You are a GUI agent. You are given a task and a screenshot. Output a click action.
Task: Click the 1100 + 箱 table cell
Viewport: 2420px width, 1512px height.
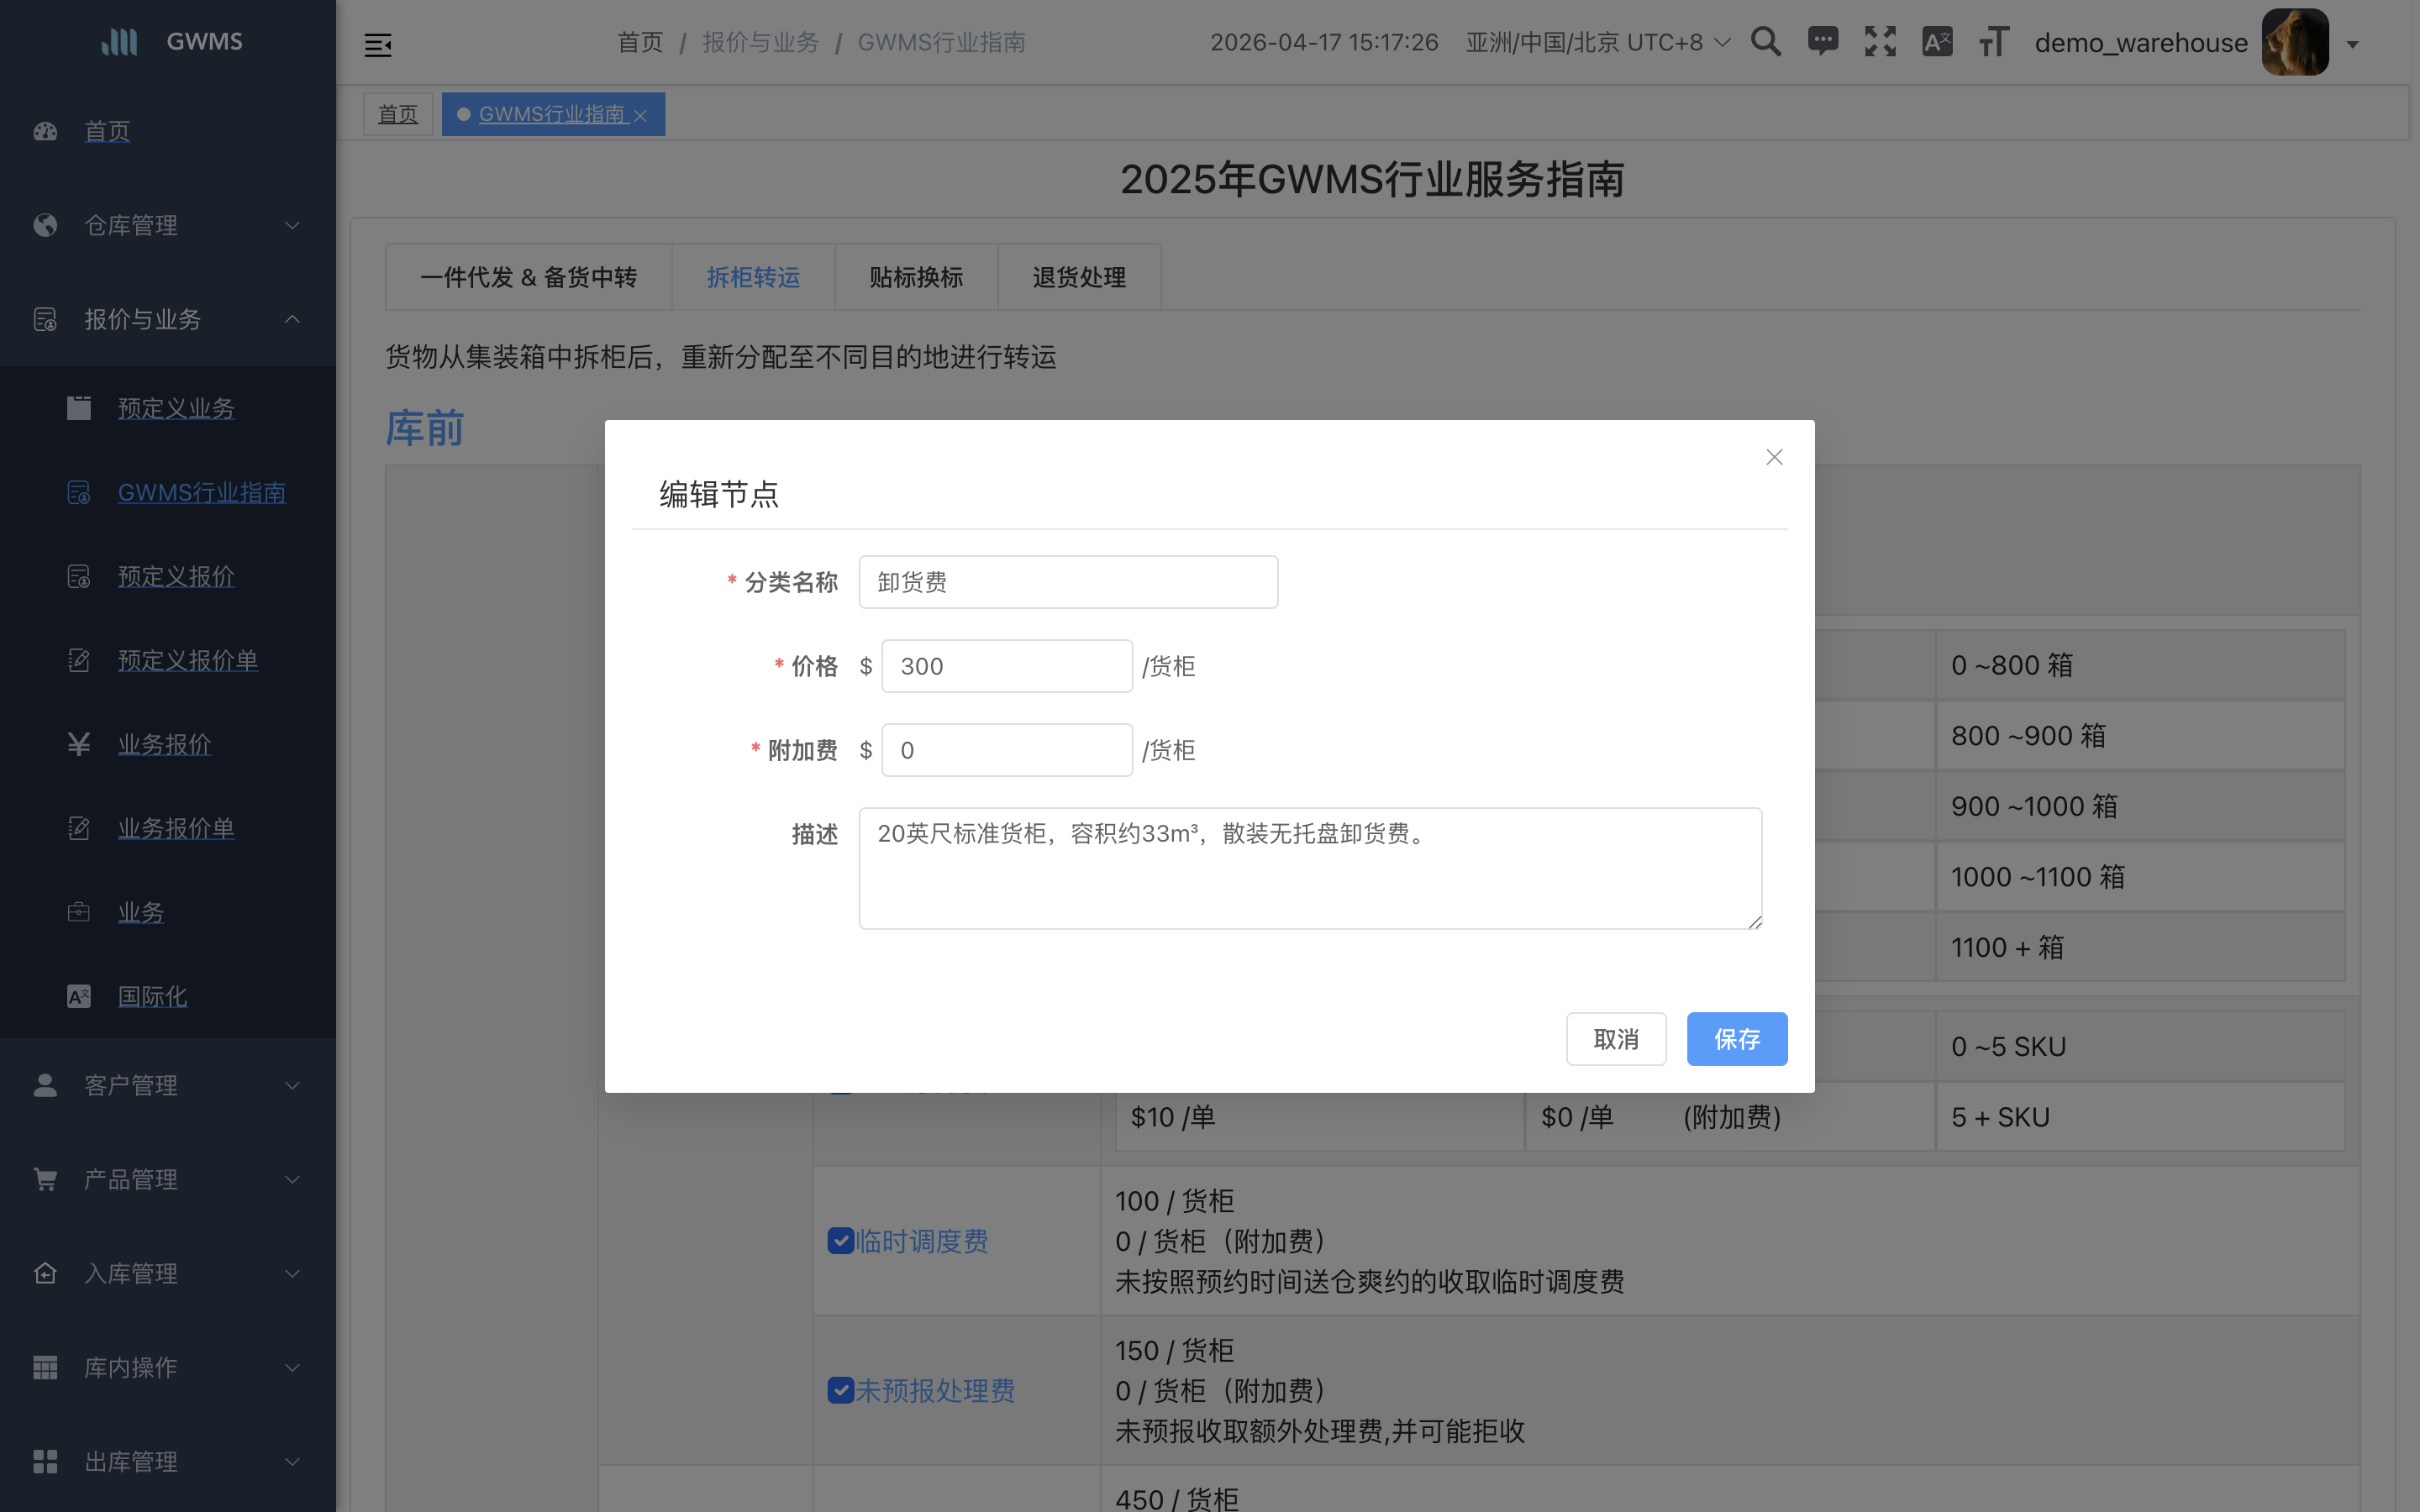point(2140,947)
